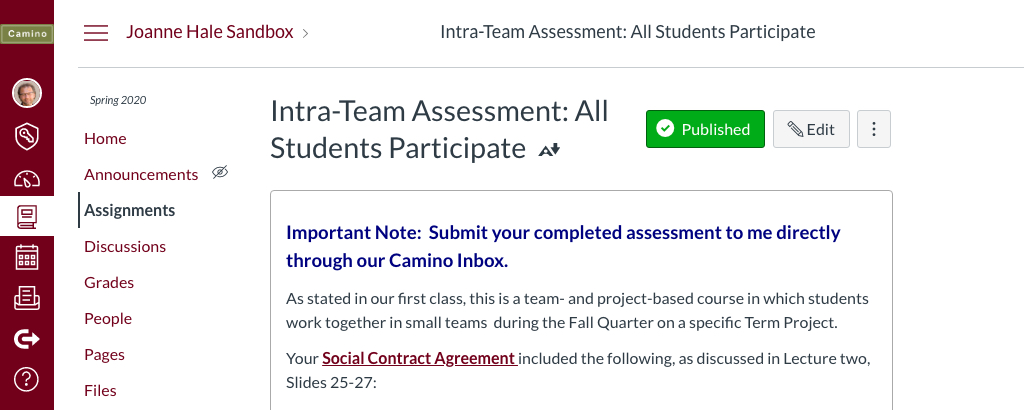Toggle the hamburger course navigation menu

click(x=96, y=33)
